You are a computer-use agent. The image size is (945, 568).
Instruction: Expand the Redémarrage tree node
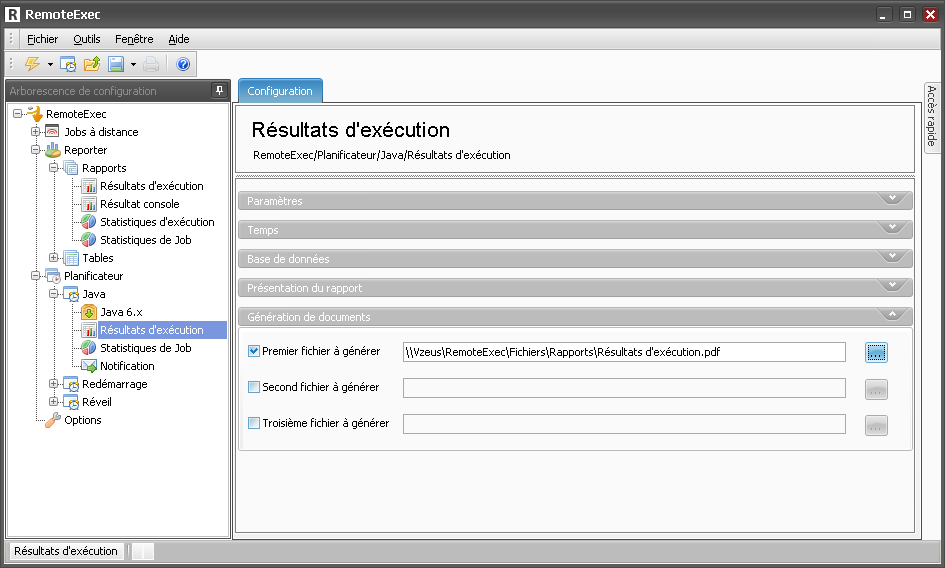pos(54,383)
